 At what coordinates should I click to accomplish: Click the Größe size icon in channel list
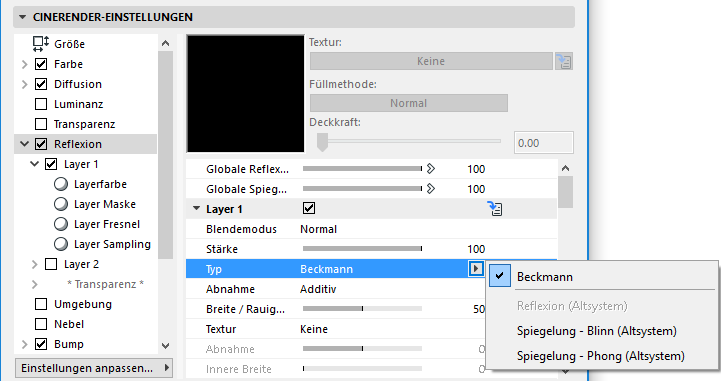tap(40, 44)
